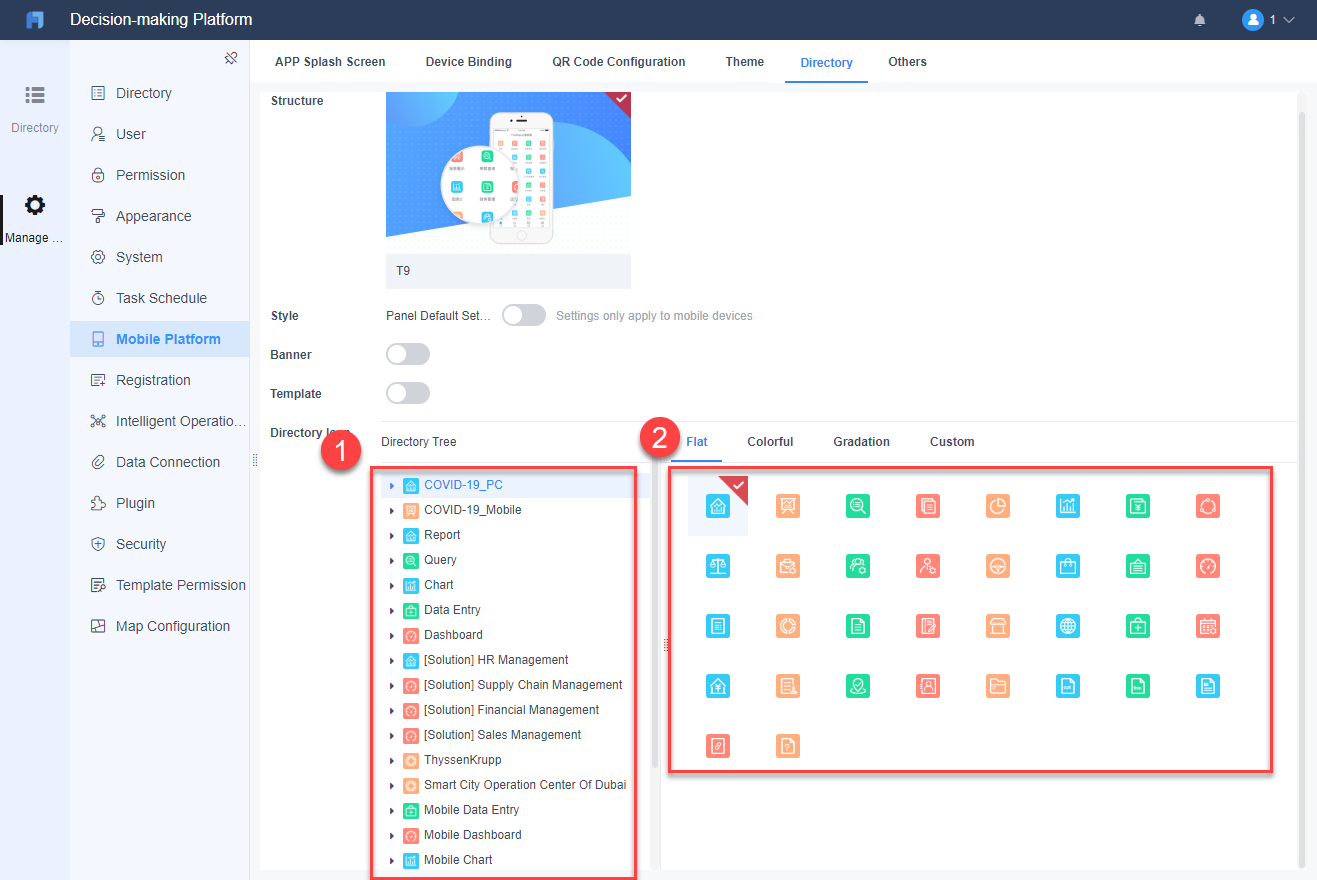Image resolution: width=1317 pixels, height=880 pixels.
Task: Open the user account dropdown chevron
Action: tap(1288, 20)
